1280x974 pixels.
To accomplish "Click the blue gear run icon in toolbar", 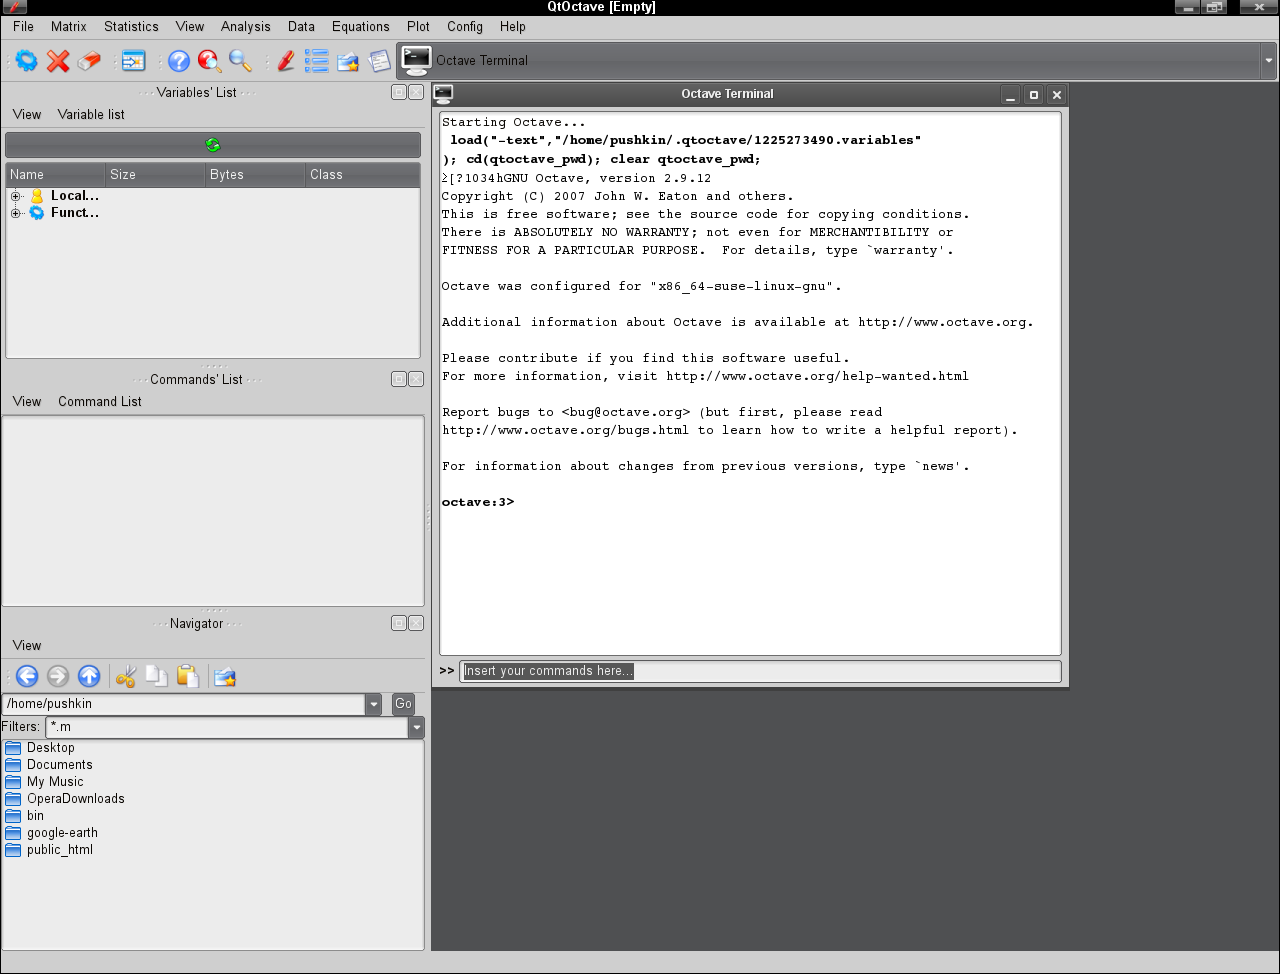I will point(27,61).
